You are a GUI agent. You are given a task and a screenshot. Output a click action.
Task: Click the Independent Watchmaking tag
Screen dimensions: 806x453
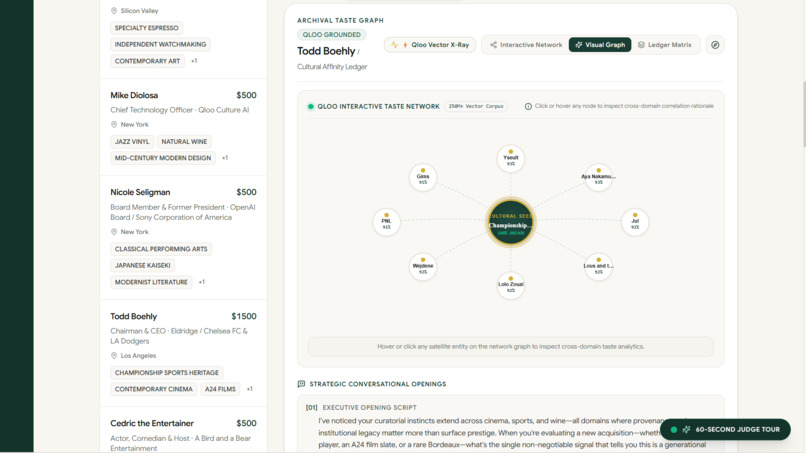coord(160,44)
